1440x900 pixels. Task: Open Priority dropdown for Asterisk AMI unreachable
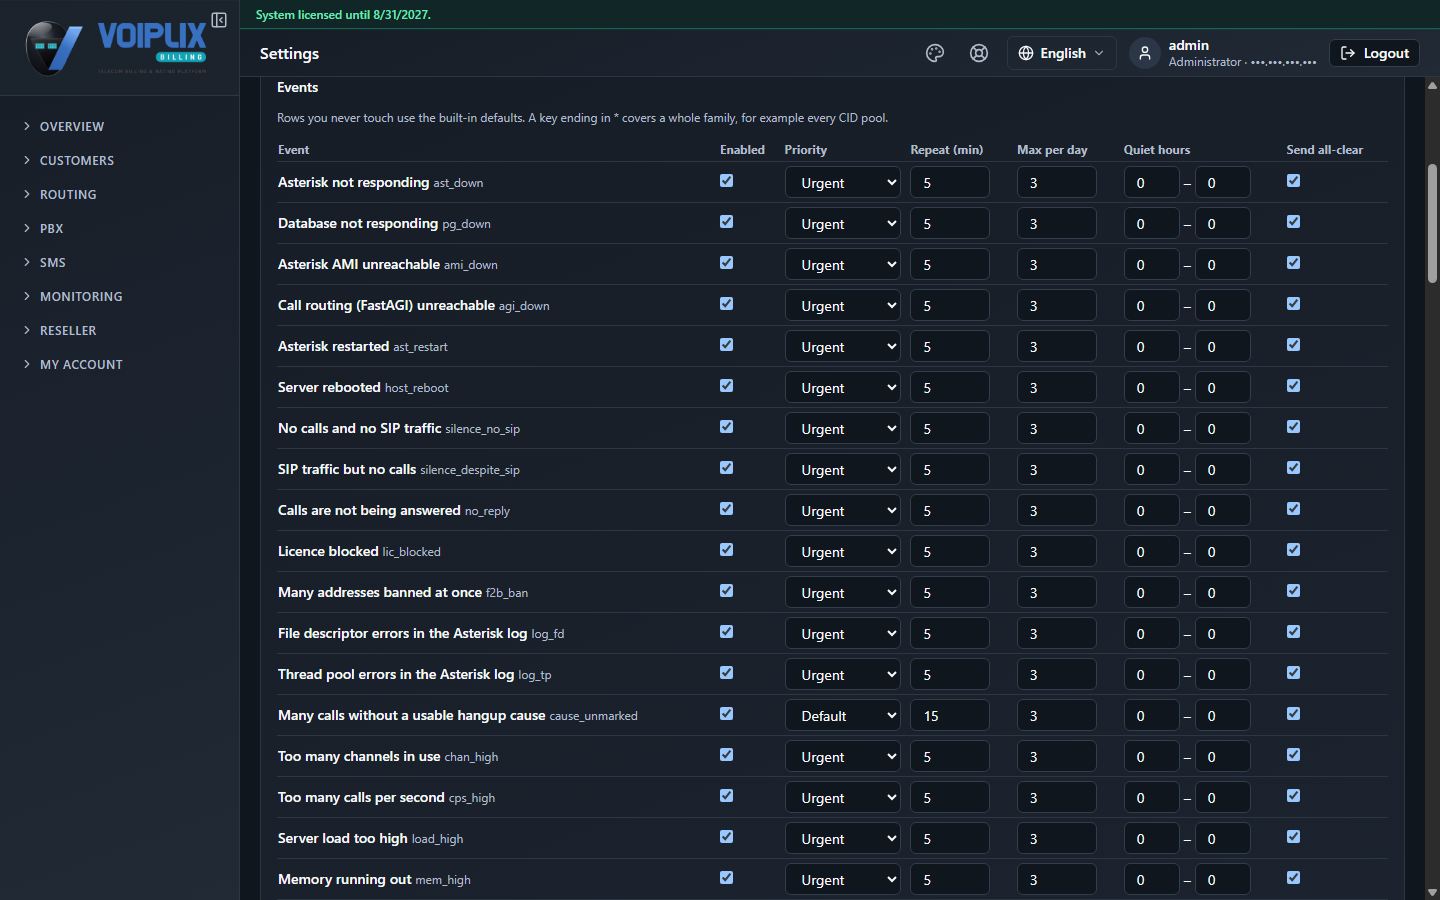843,265
